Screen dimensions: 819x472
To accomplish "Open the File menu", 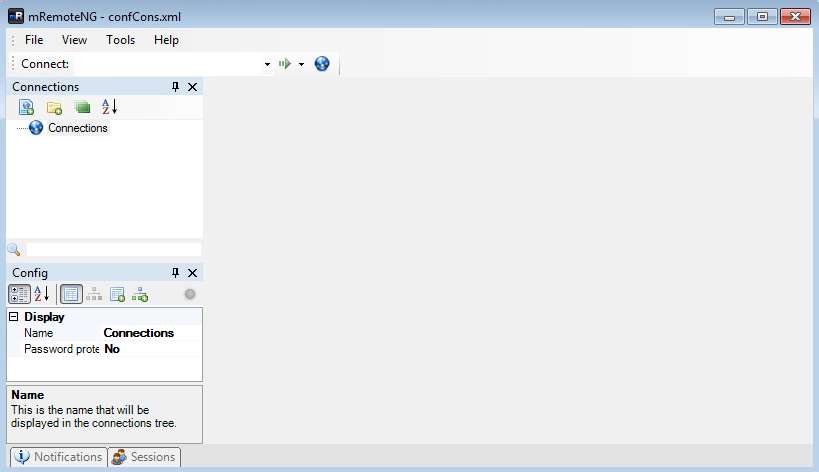I will tap(34, 40).
